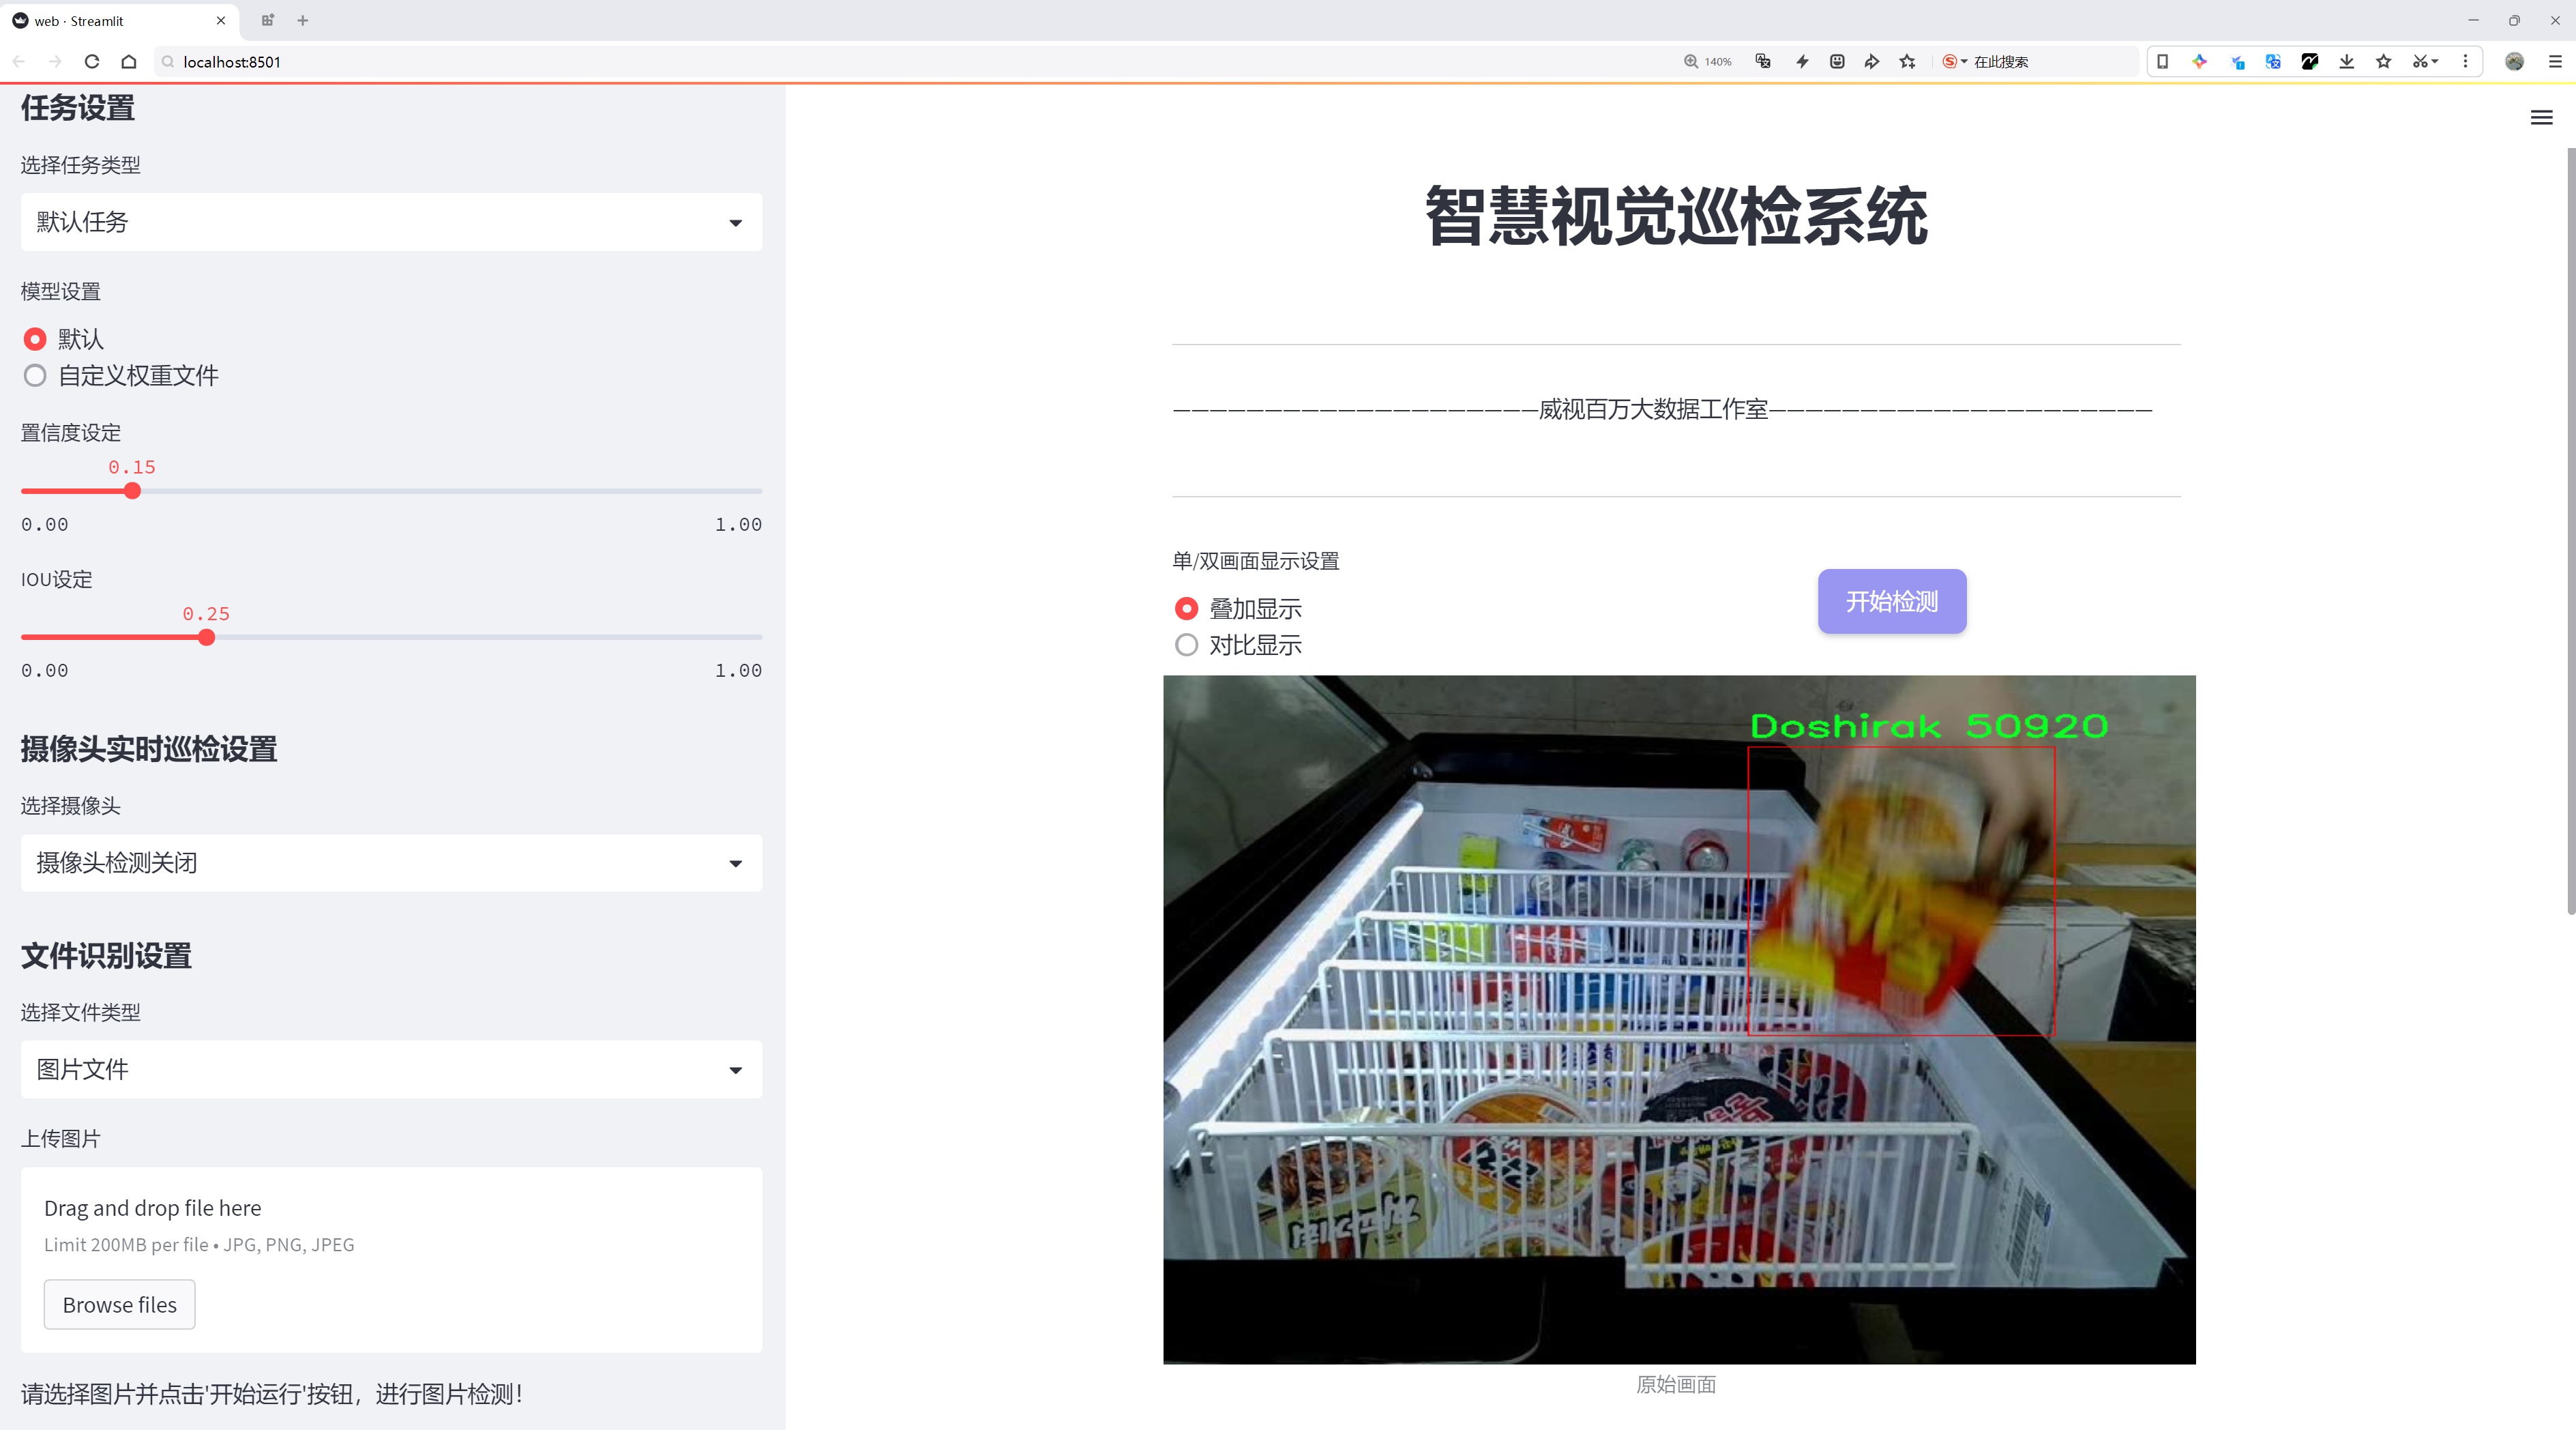
Task: Expand the 默认任务 task type dropdown
Action: 391,222
